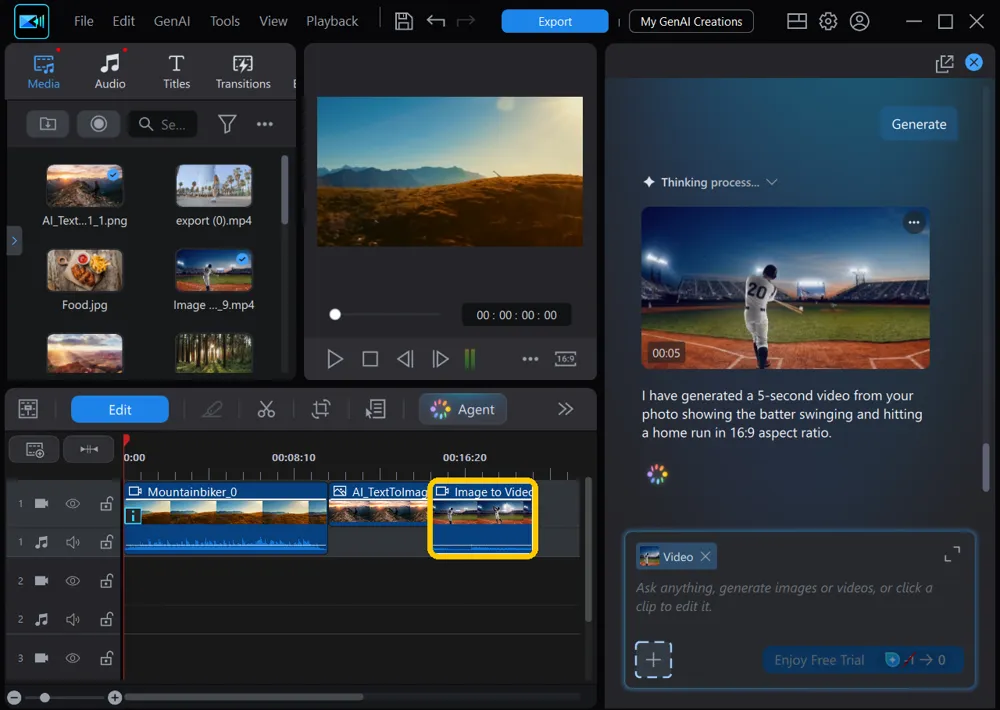Viewport: 1000px width, 710px height.
Task: Open the View menu
Action: pyautogui.click(x=273, y=21)
